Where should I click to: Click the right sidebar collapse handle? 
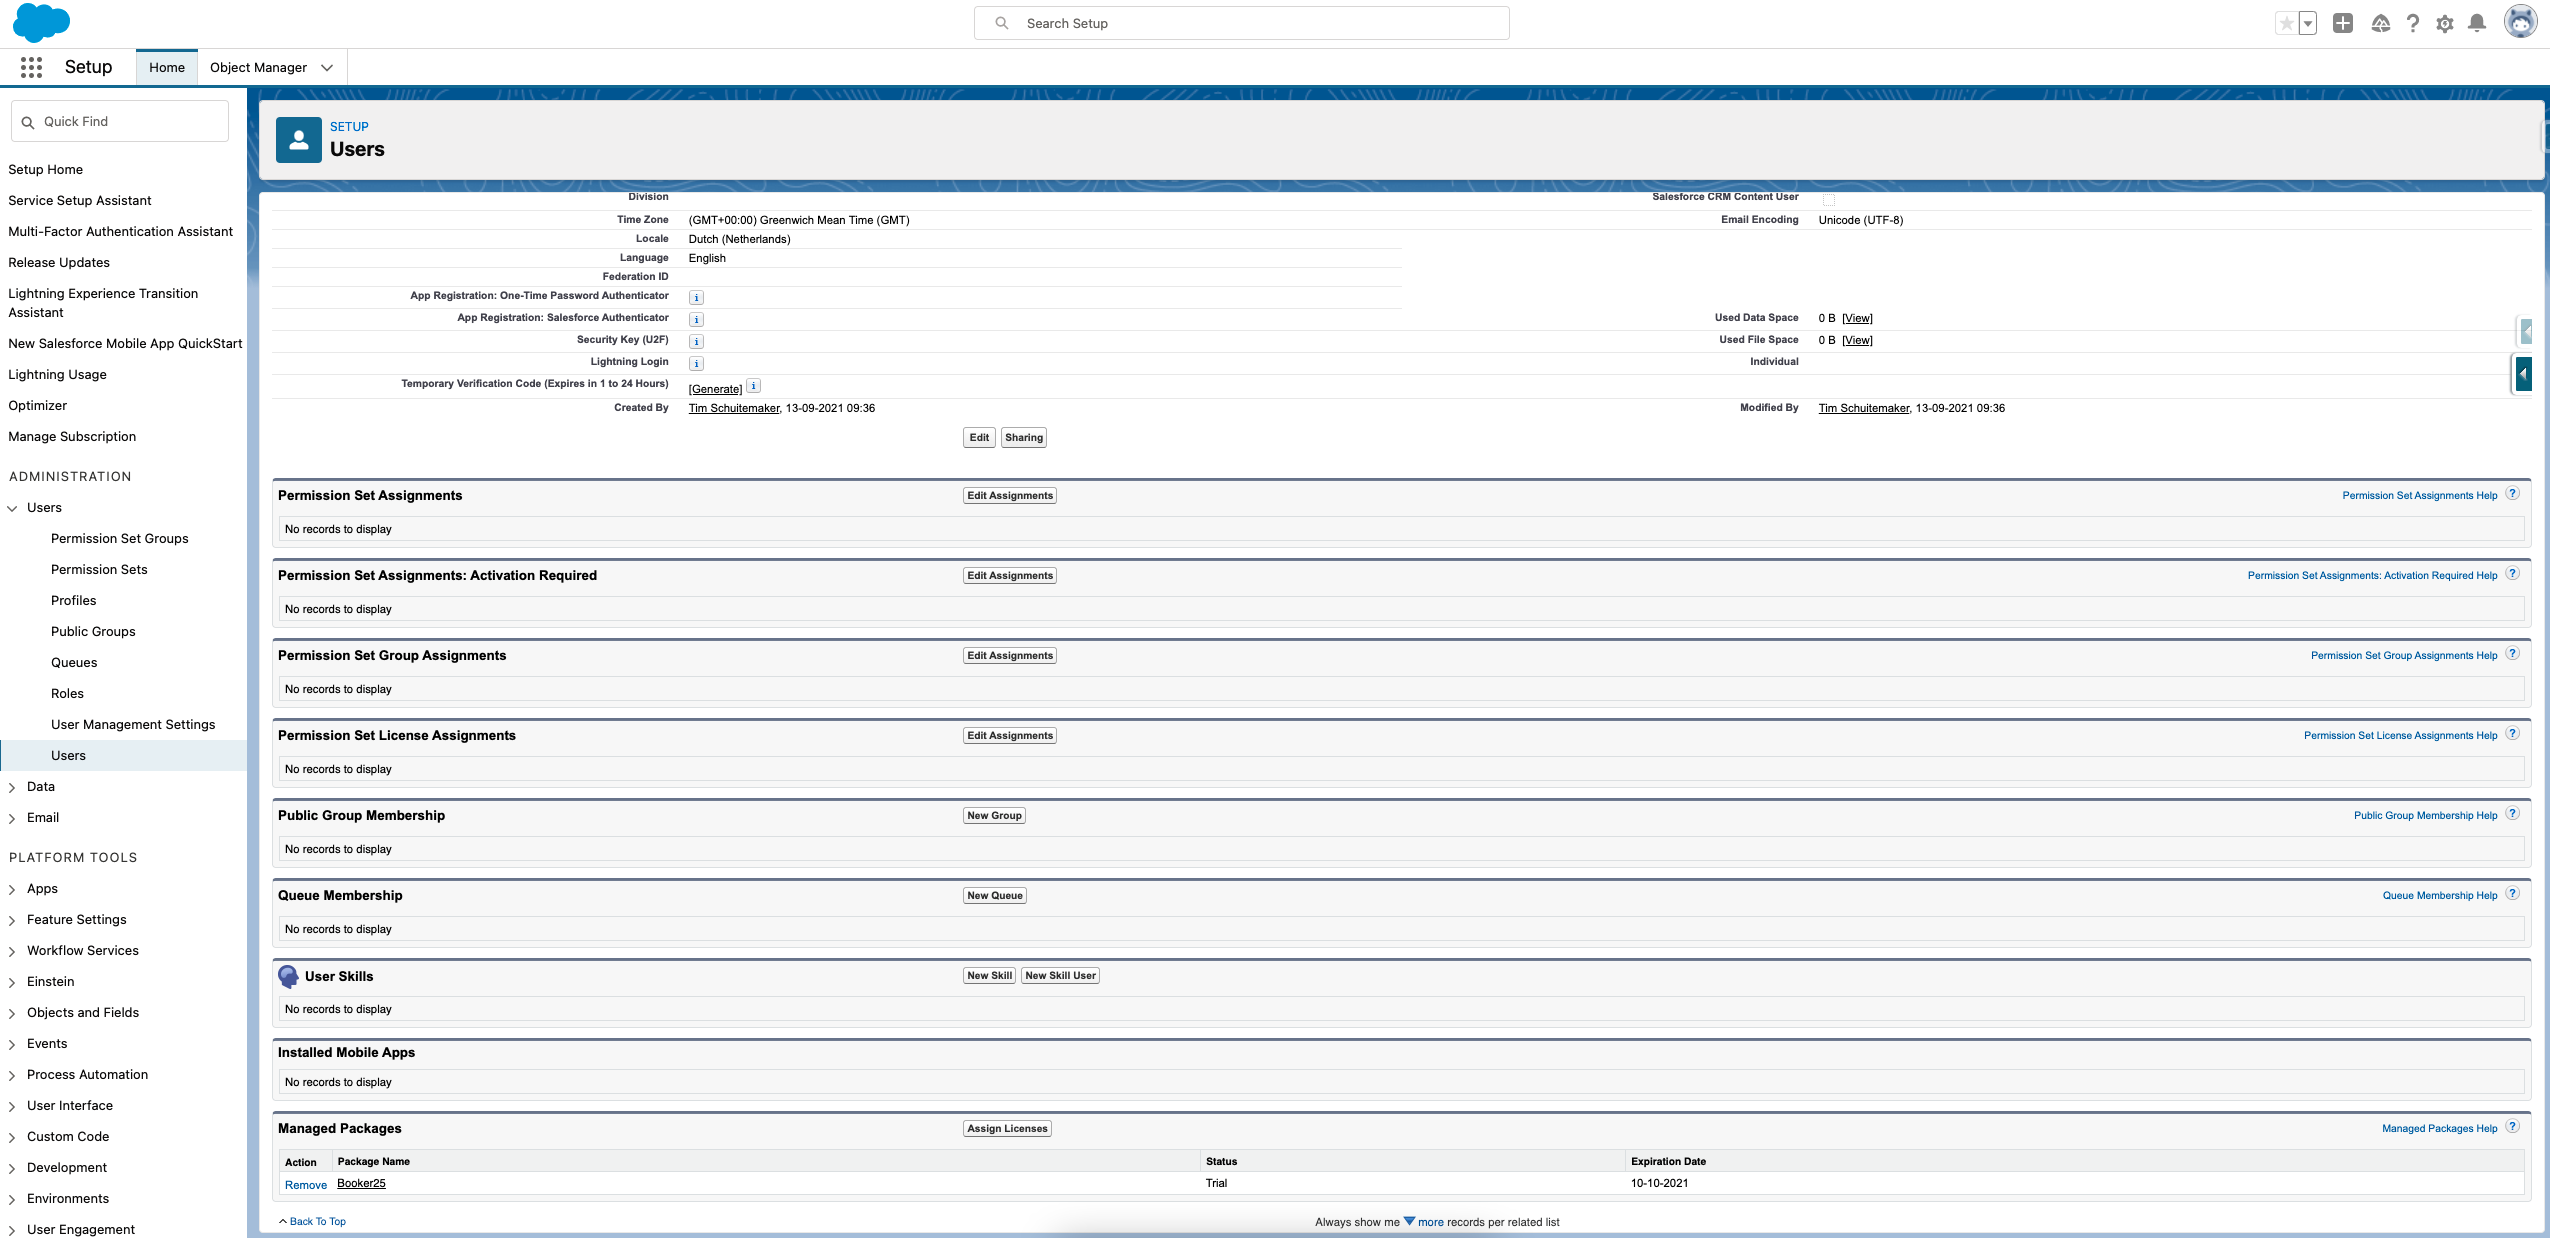click(2523, 374)
